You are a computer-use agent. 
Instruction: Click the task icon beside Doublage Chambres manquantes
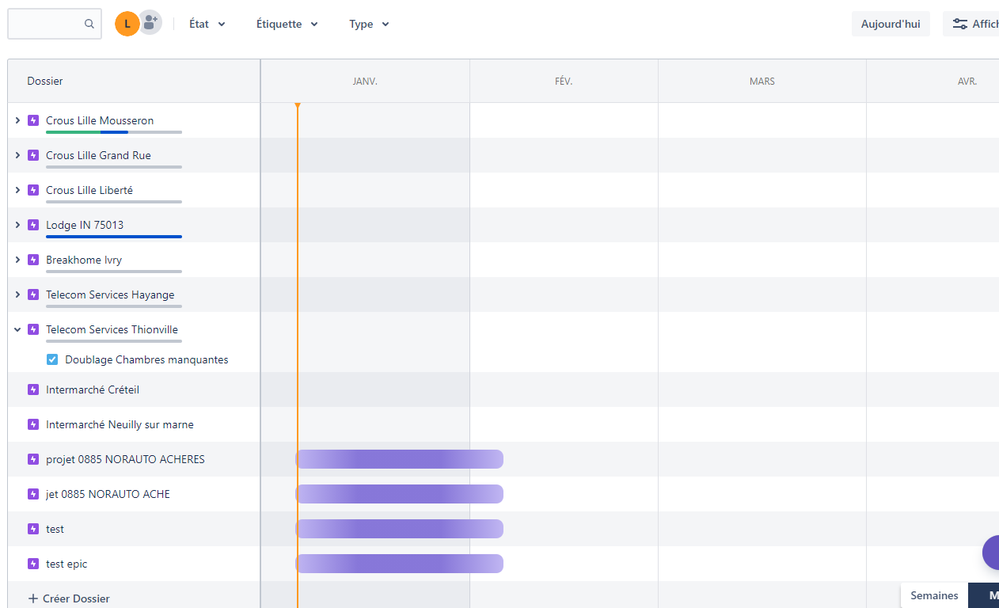pyautogui.click(x=51, y=359)
